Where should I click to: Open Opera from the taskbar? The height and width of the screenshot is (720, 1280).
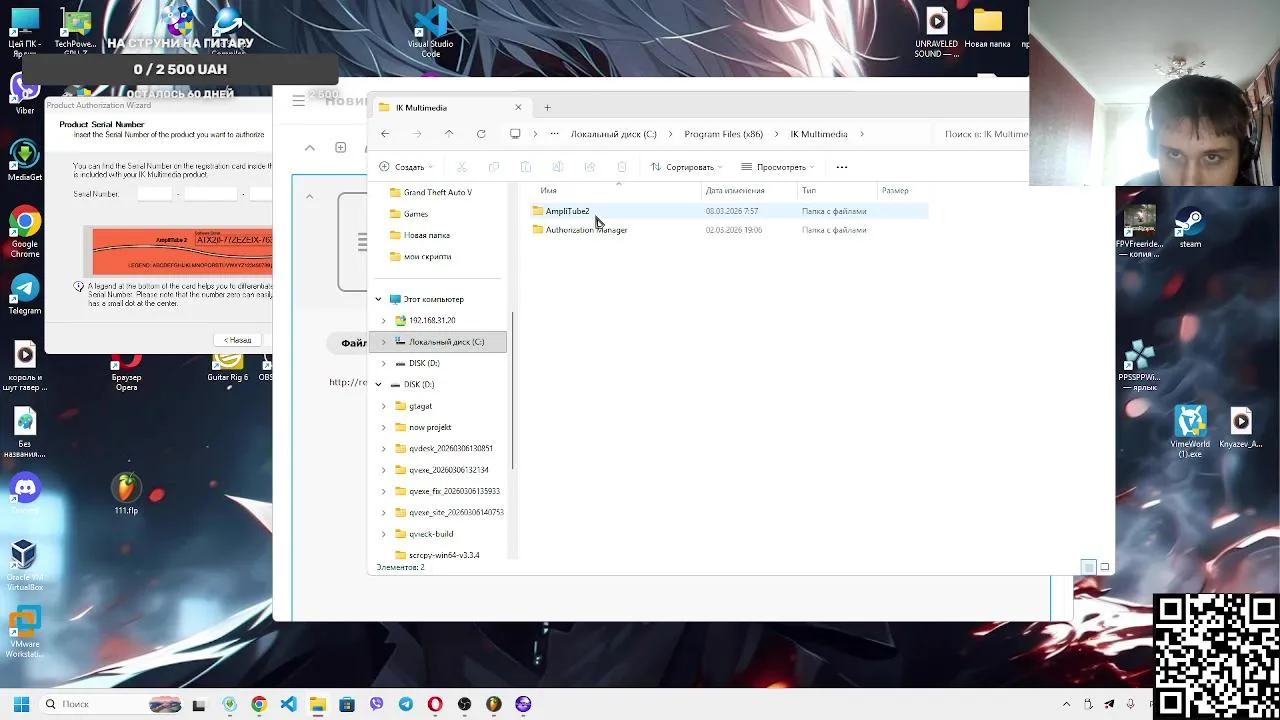(435, 704)
